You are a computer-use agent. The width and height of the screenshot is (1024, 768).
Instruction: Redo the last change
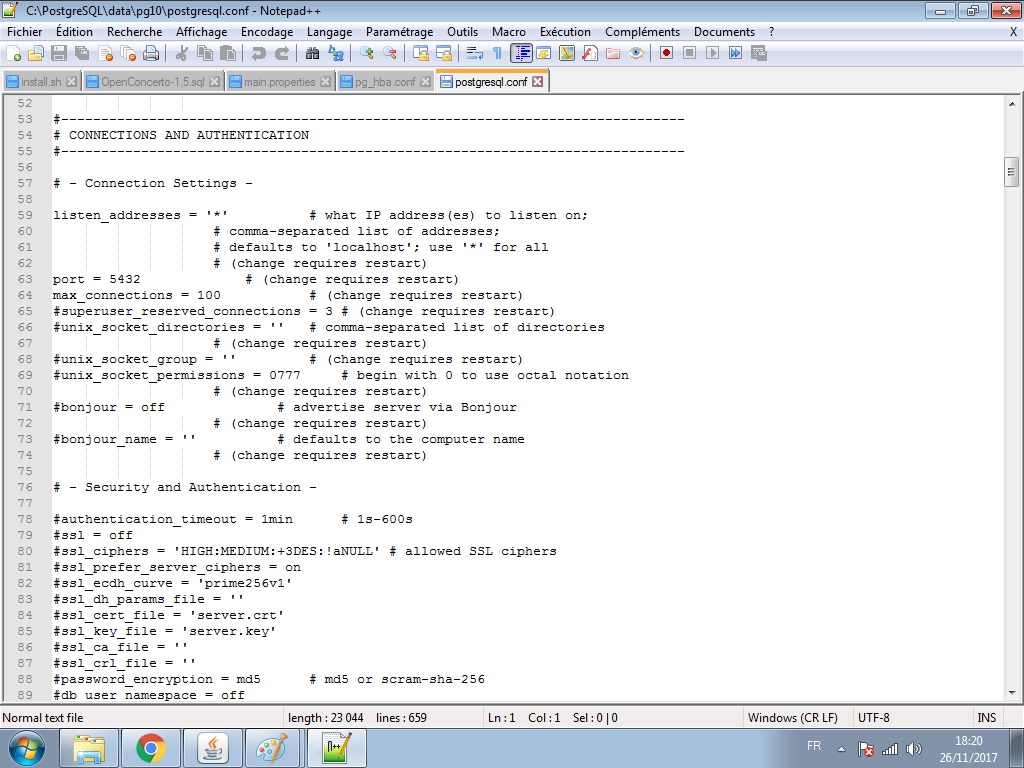[x=281, y=54]
